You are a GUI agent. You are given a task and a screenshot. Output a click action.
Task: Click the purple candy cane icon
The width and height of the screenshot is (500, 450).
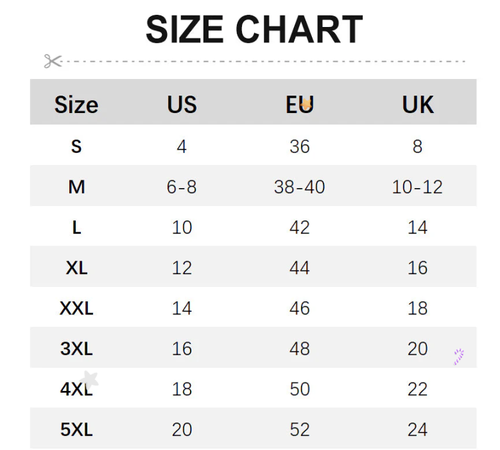(x=459, y=357)
